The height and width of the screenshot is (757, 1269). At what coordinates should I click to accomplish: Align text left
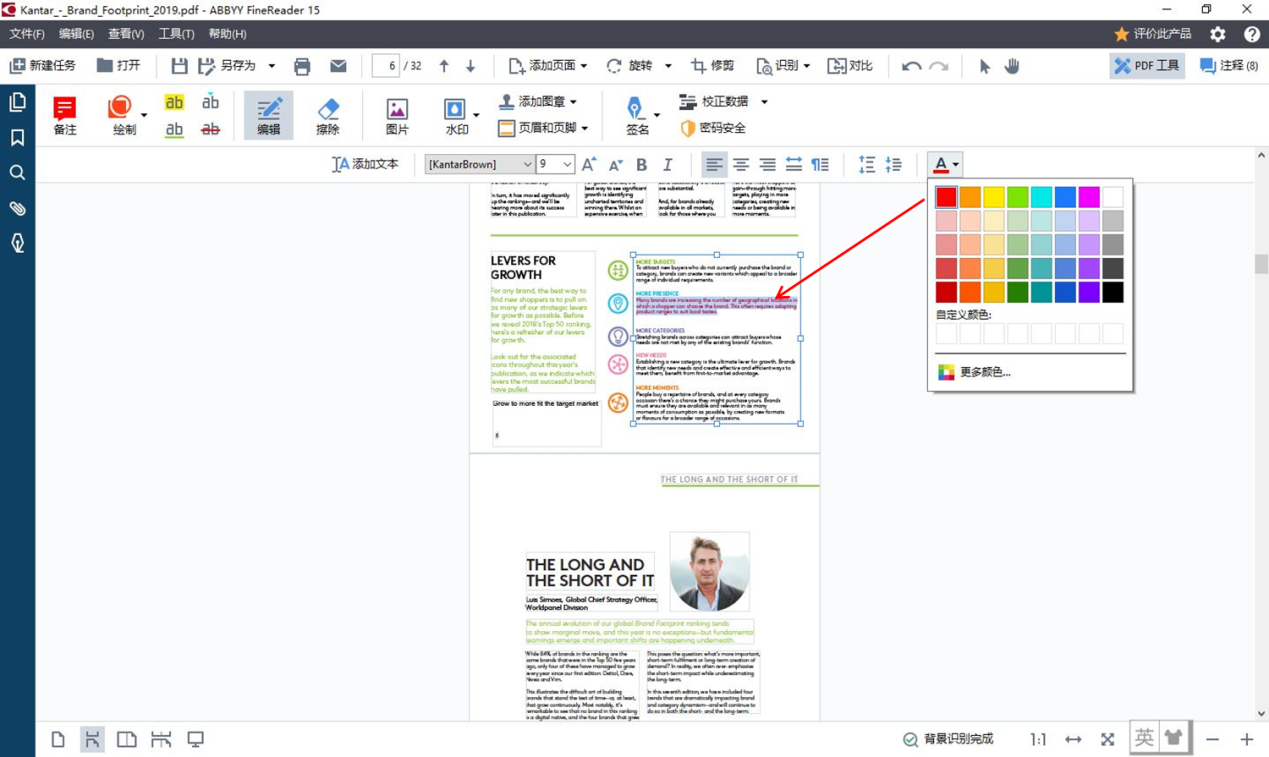pyautogui.click(x=714, y=164)
